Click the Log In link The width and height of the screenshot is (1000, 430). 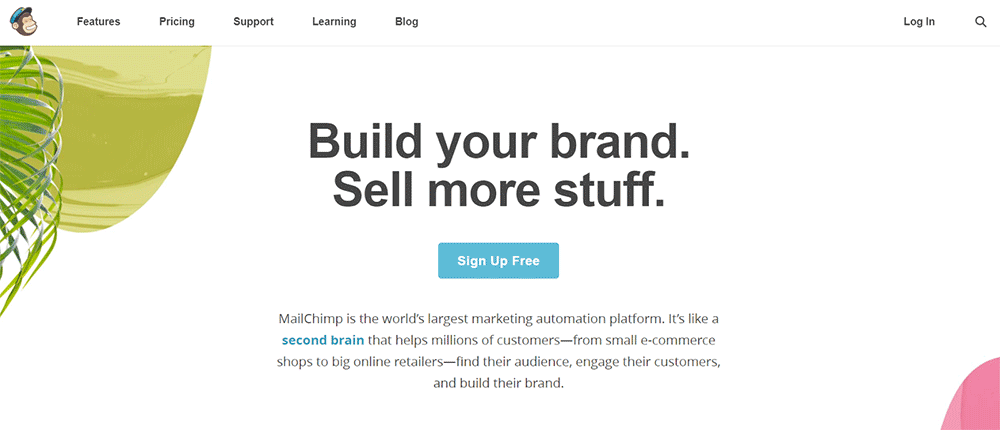pos(918,22)
